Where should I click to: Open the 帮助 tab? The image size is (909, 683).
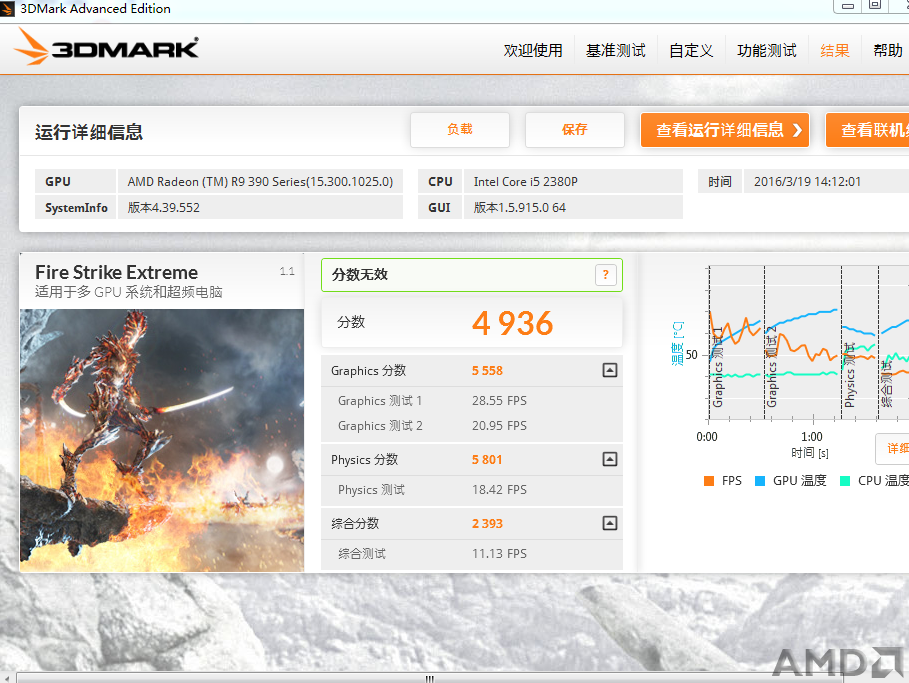(888, 50)
